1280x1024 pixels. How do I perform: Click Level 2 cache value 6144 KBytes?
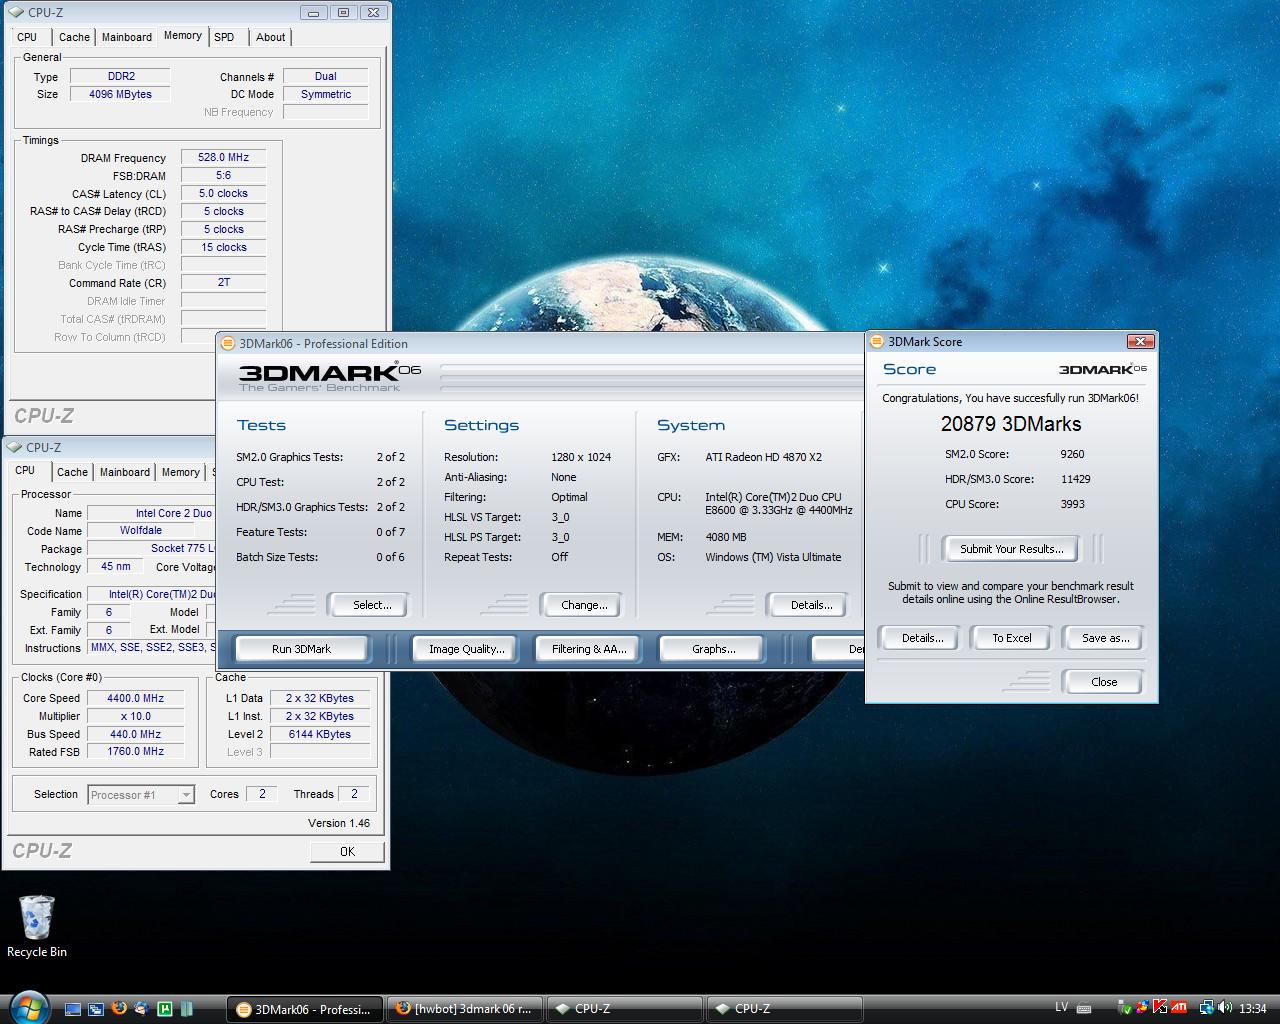(318, 734)
